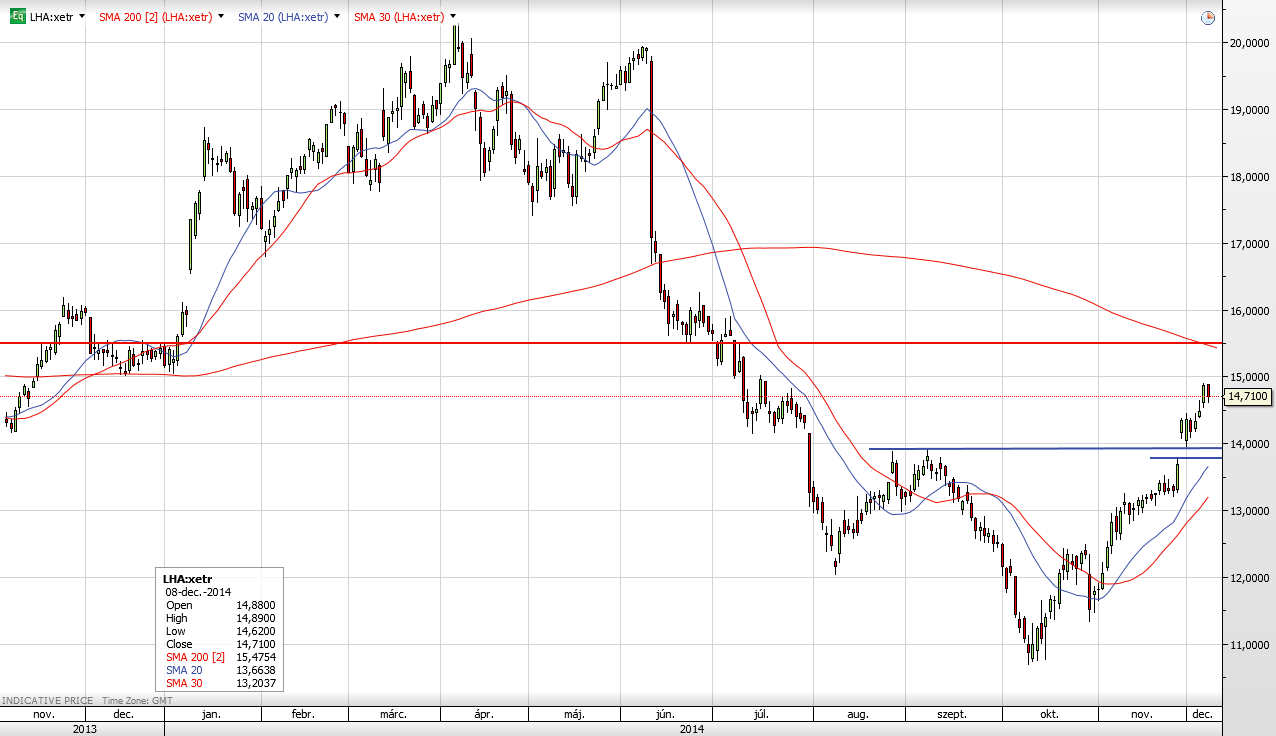1276x736 pixels.
Task: Click the júl. month label on time axis
Action: 760,715
